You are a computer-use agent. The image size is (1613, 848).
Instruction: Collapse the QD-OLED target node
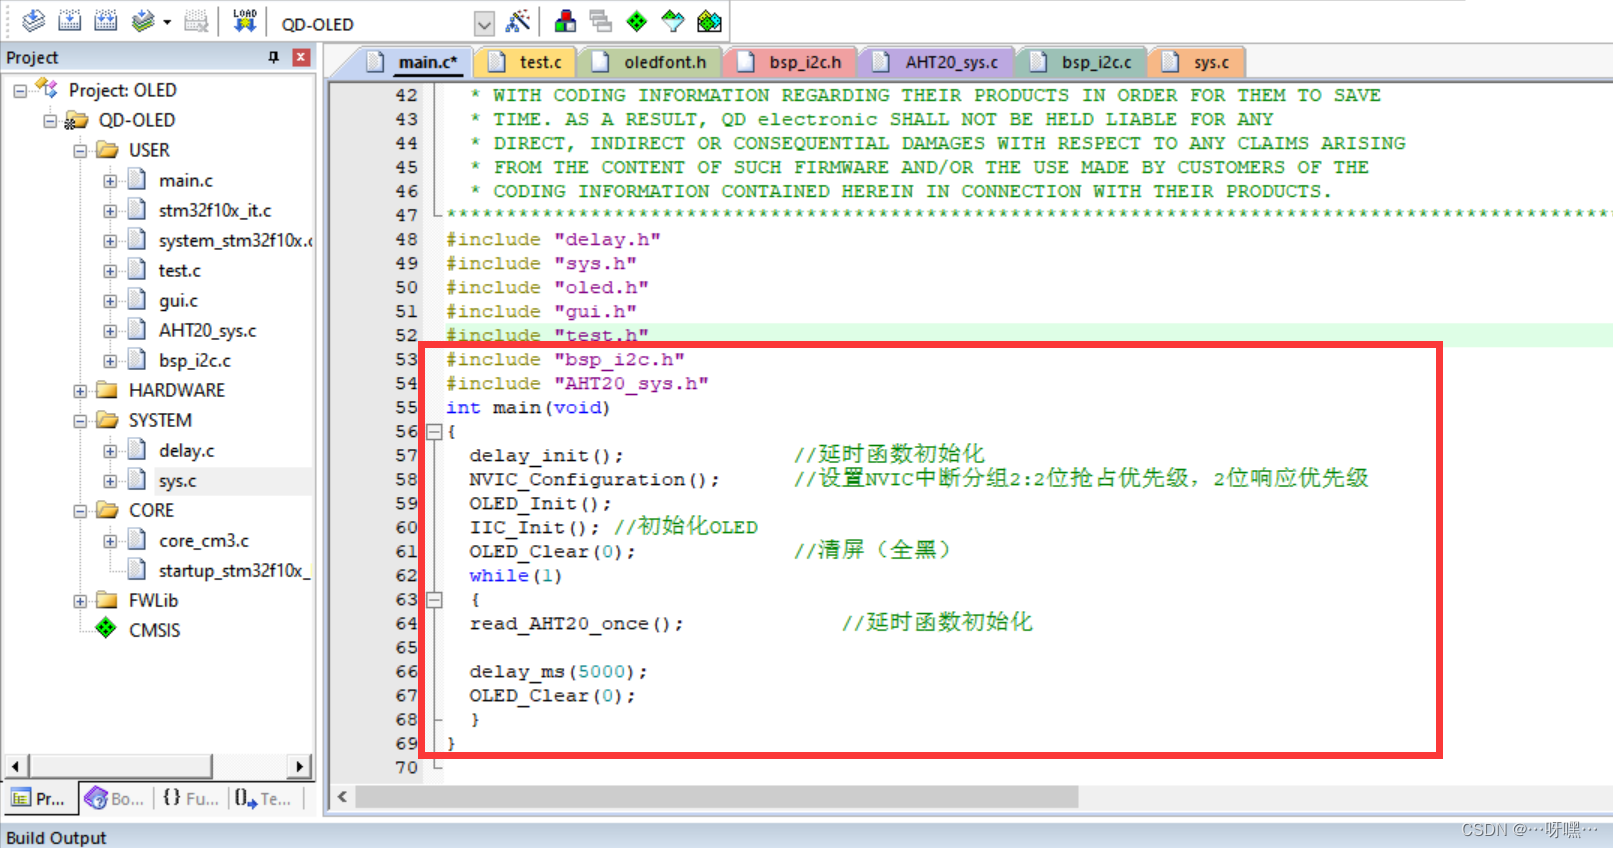(x=50, y=121)
